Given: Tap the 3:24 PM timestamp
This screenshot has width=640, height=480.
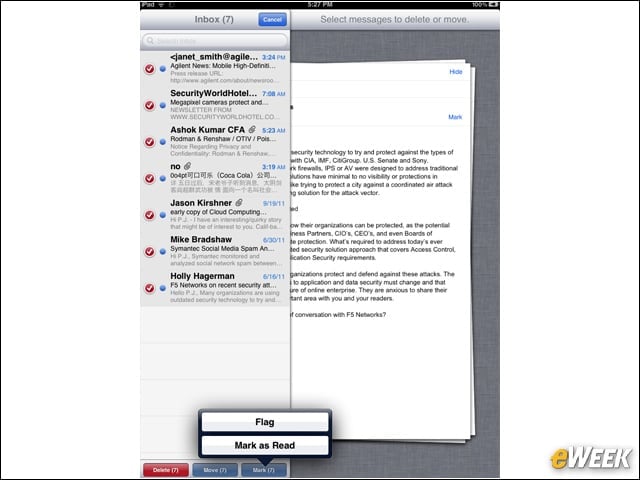Looking at the screenshot, I should coord(273,58).
